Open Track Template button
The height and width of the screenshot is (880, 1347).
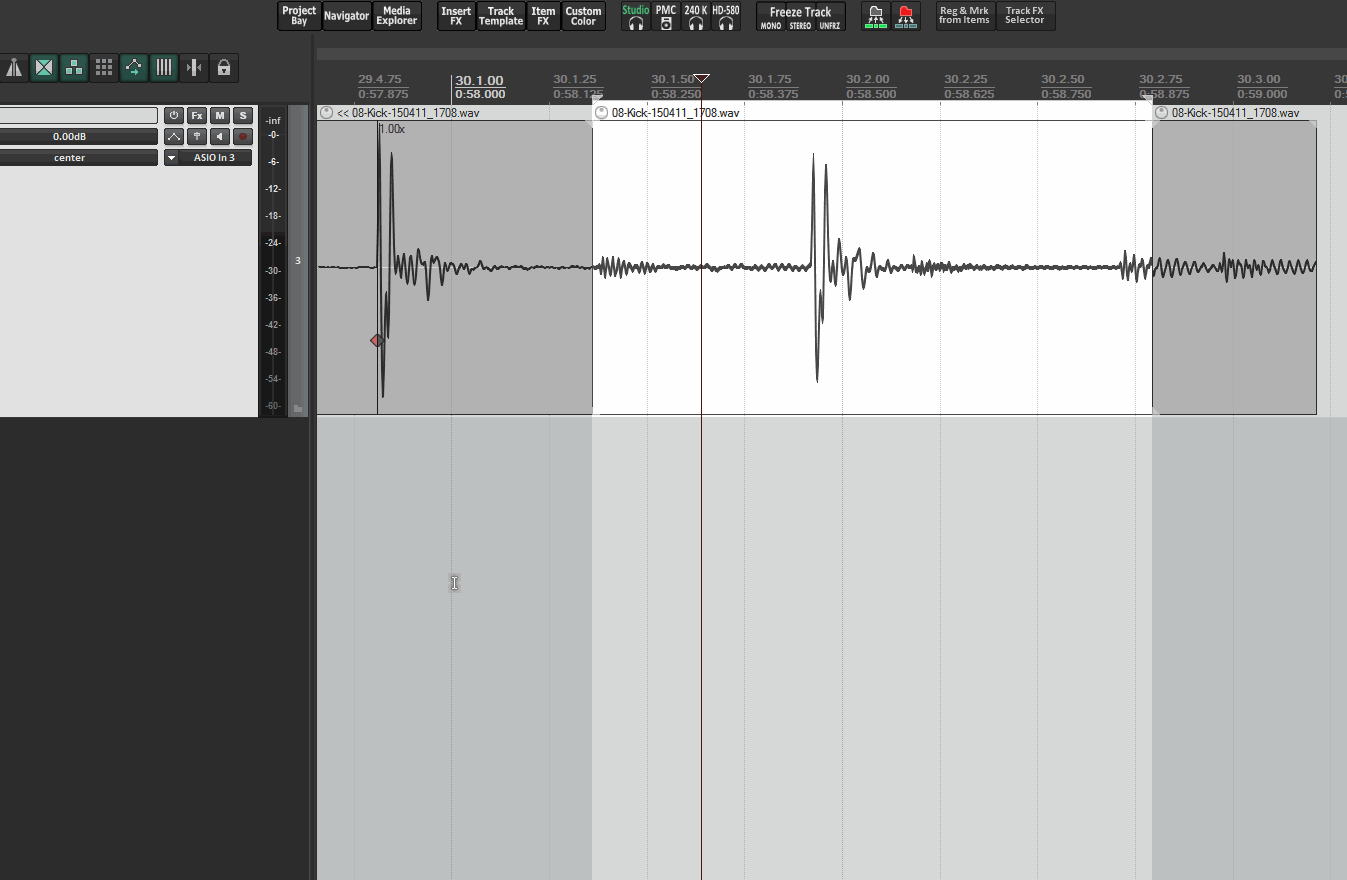[501, 16]
